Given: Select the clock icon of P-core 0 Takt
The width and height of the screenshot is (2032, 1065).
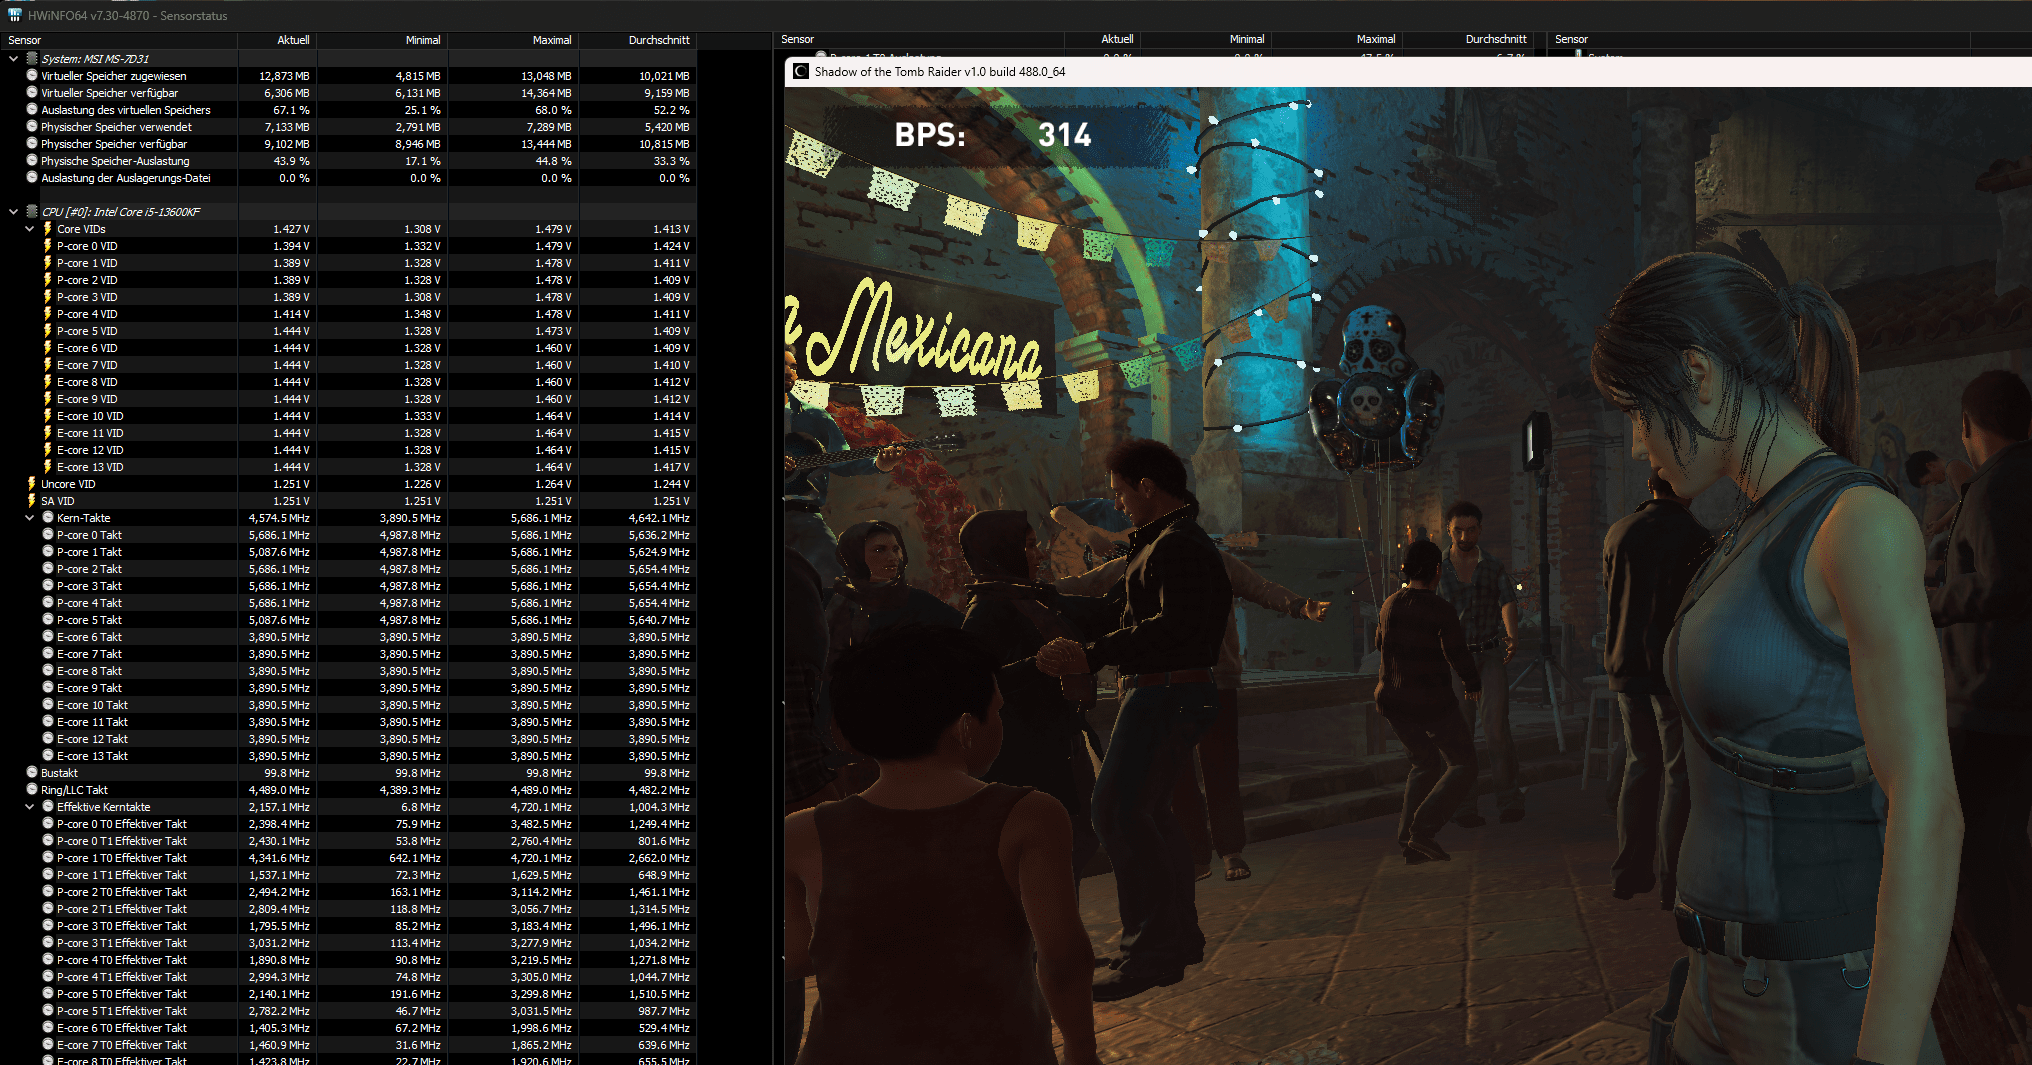Looking at the screenshot, I should pos(47,534).
